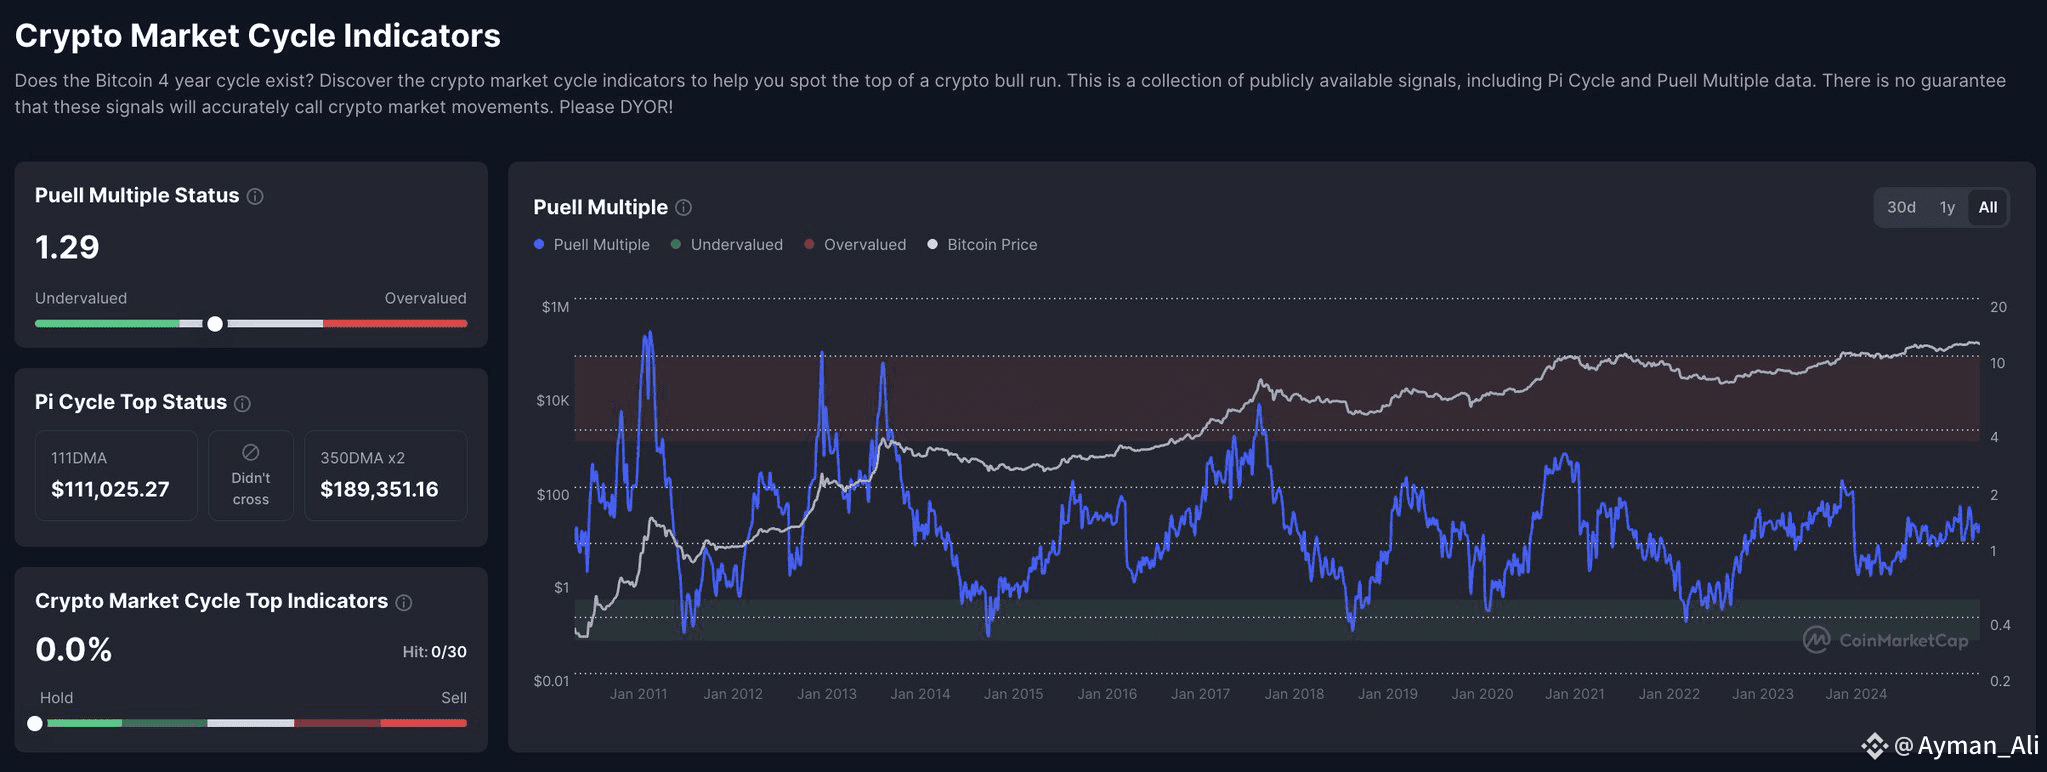This screenshot has height=772, width=2047.
Task: Select the All time range
Action: coord(1988,208)
